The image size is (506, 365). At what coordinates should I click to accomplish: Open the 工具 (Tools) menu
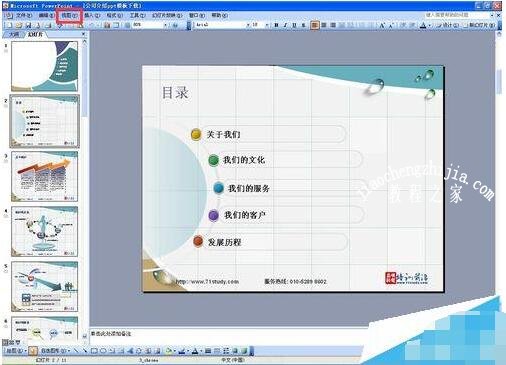tap(137, 15)
